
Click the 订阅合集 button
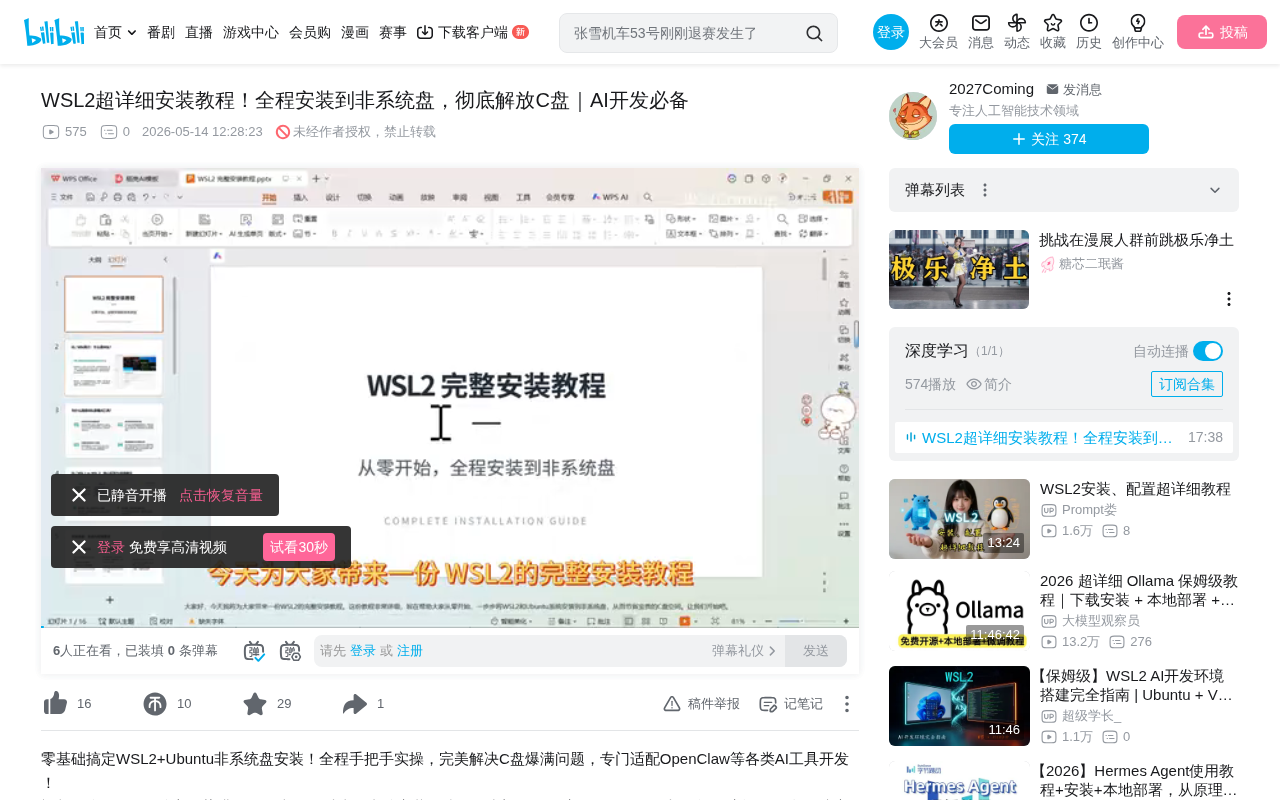(1187, 384)
